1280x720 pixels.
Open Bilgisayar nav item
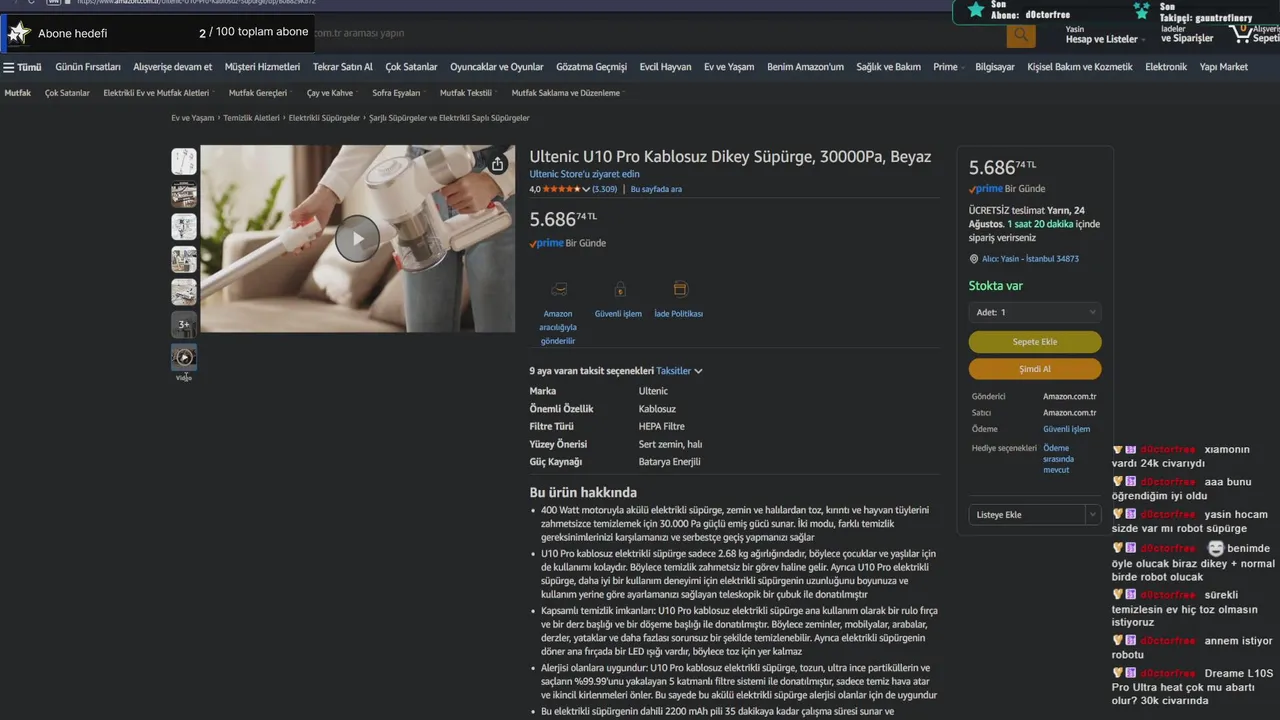[x=994, y=67]
